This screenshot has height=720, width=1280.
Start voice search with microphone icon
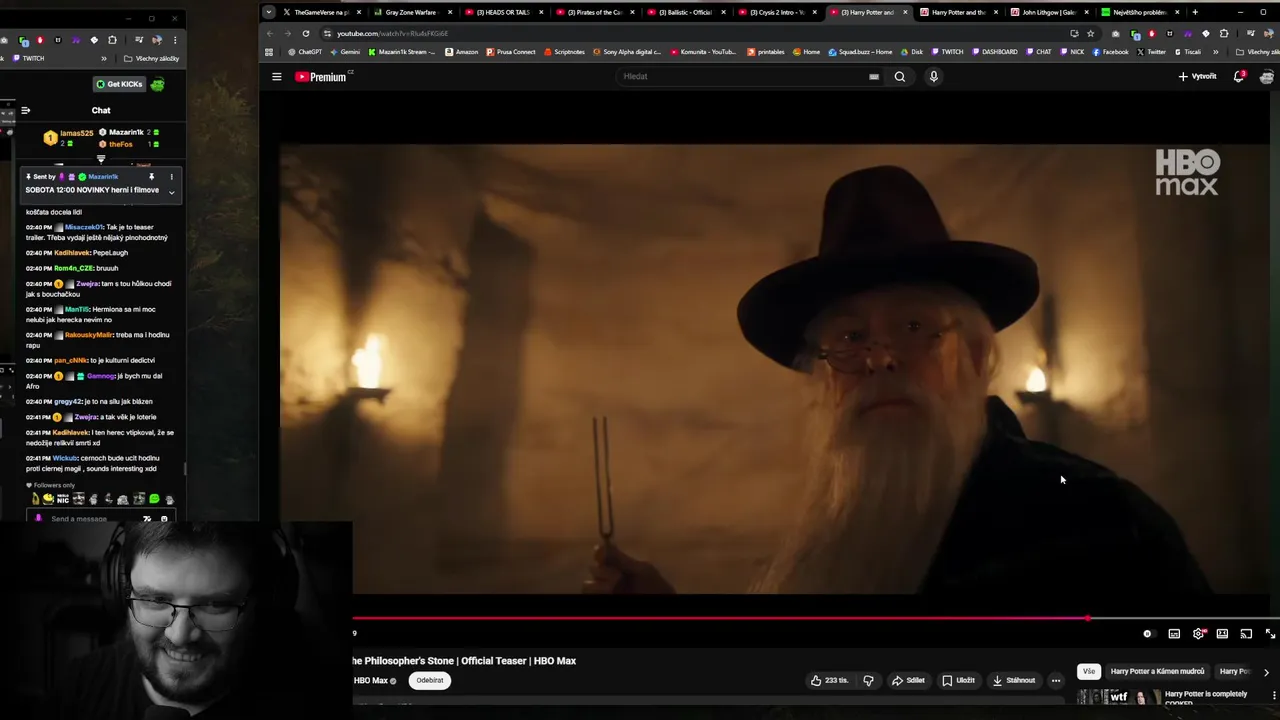click(934, 76)
